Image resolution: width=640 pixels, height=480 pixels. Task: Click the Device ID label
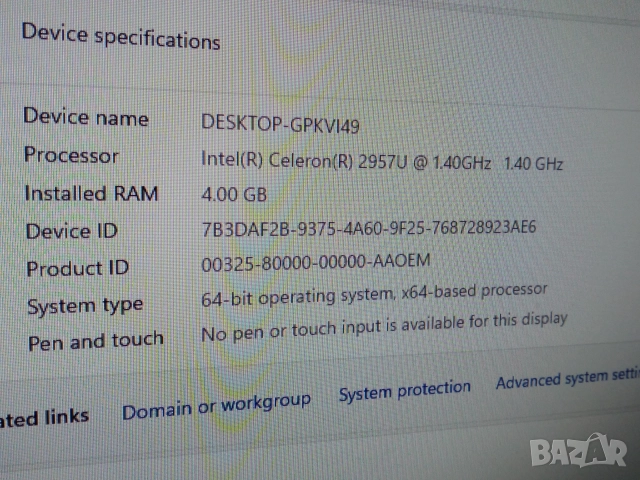tap(72, 231)
